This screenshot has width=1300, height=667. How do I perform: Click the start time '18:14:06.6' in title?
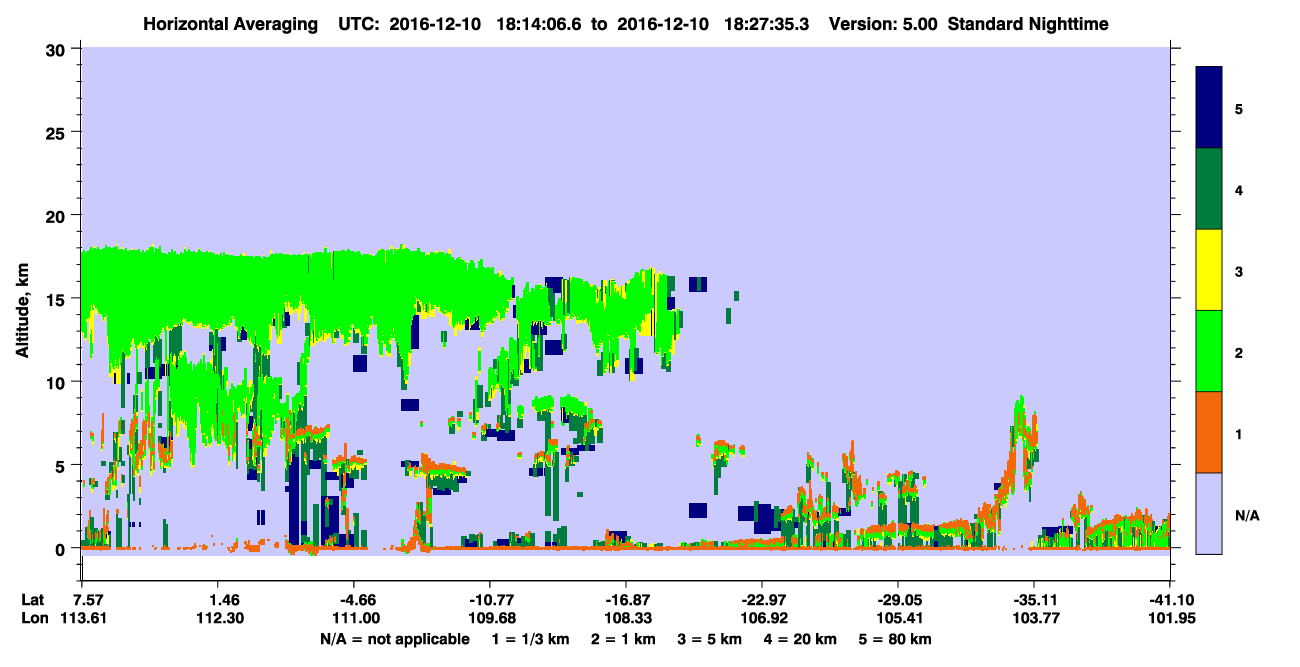click(541, 23)
